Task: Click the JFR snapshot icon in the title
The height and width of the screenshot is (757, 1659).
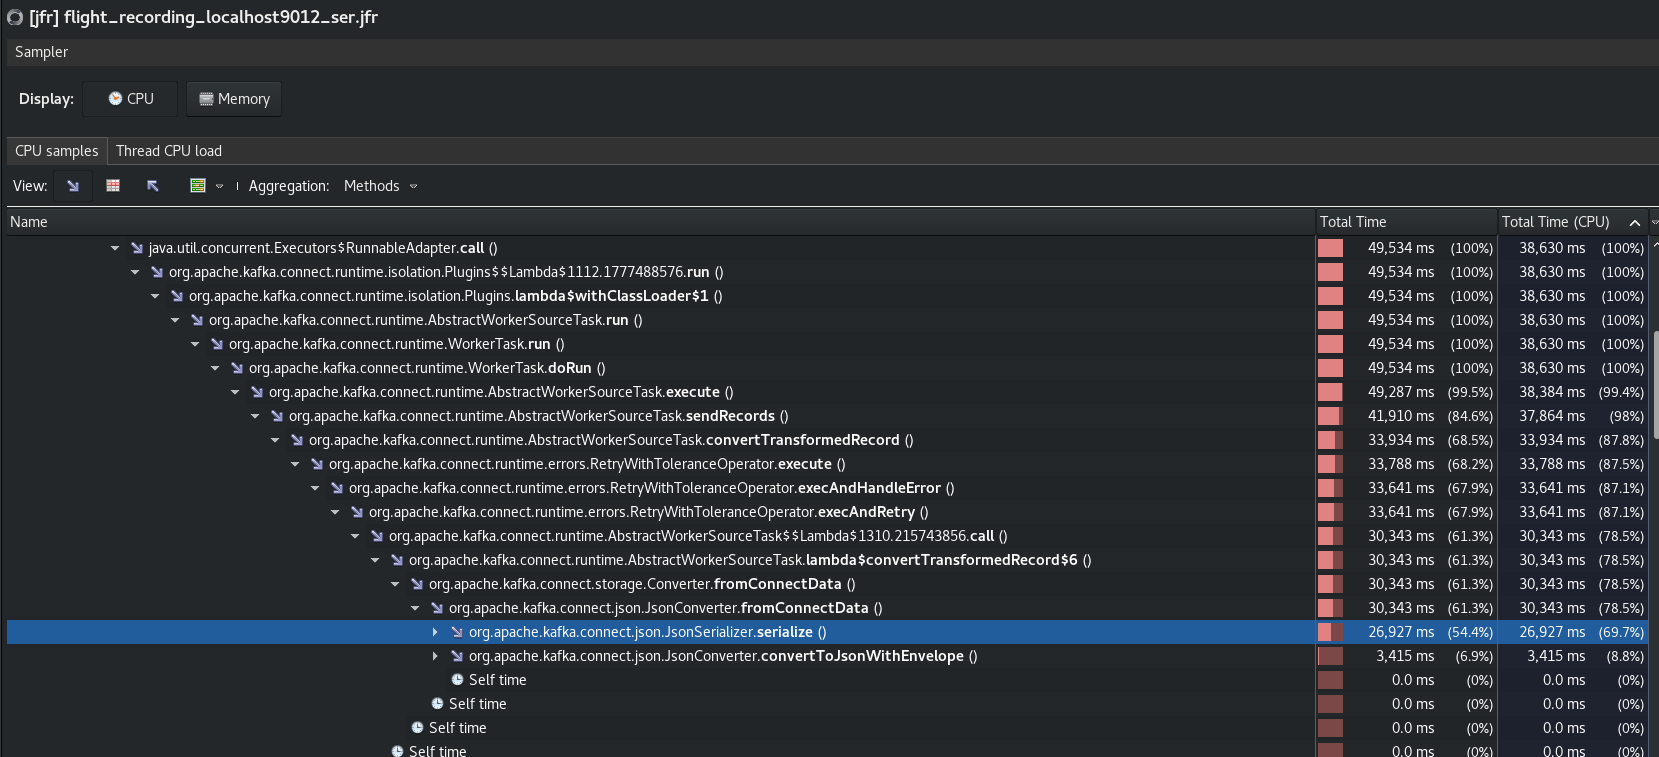Action: tap(15, 17)
